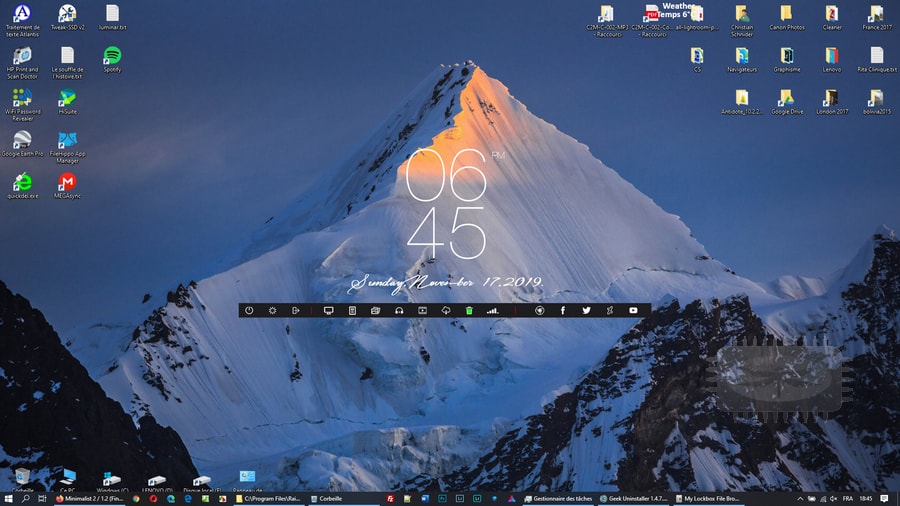Open Google Drive desktop folder
This screenshot has width=900, height=506.
tap(787, 102)
